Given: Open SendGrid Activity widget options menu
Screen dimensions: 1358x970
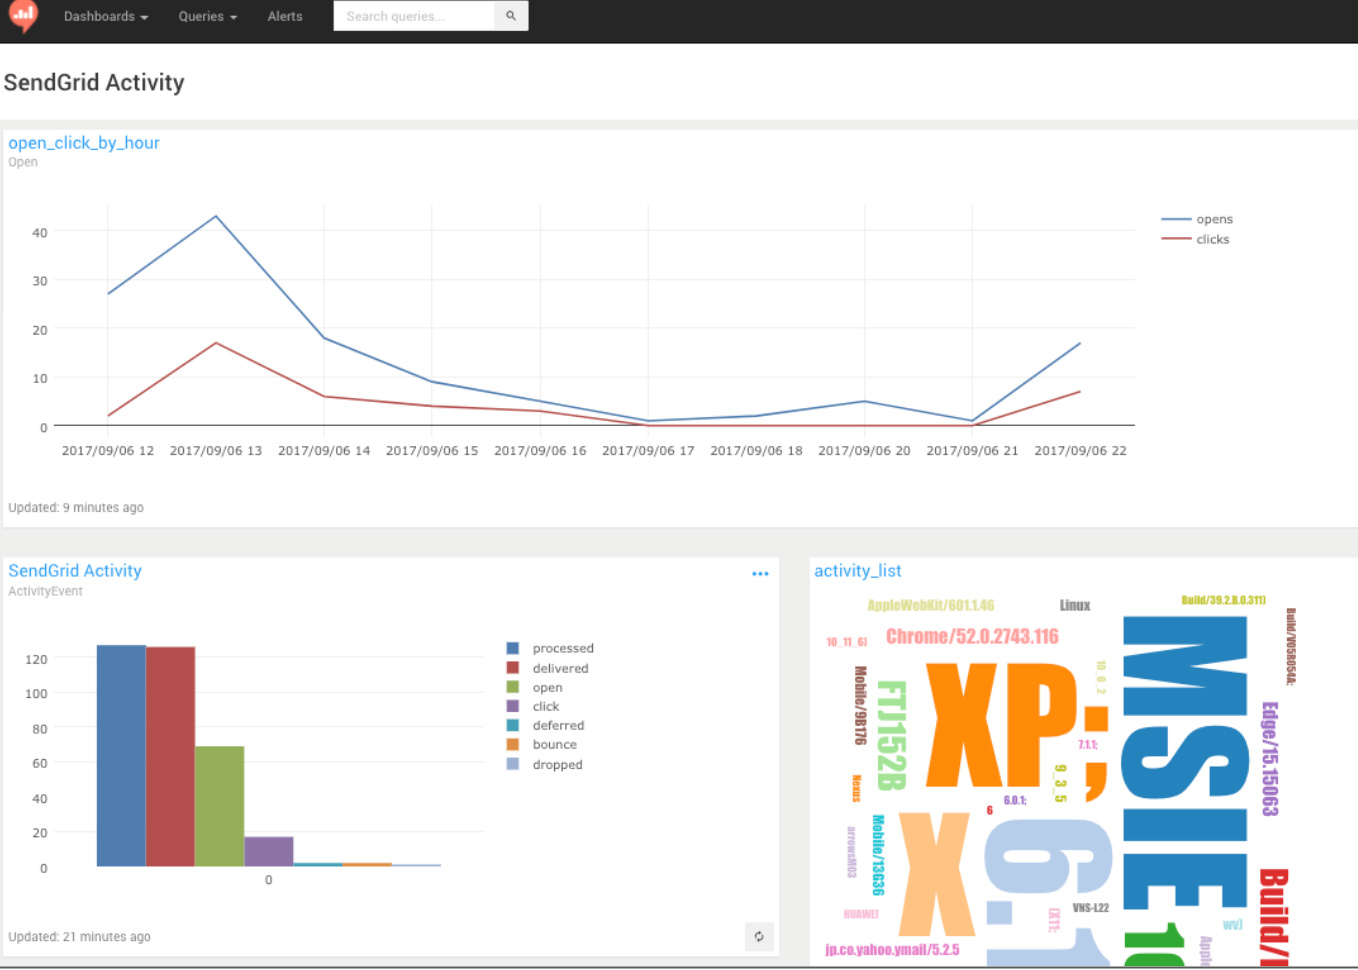Looking at the screenshot, I should coord(760,574).
